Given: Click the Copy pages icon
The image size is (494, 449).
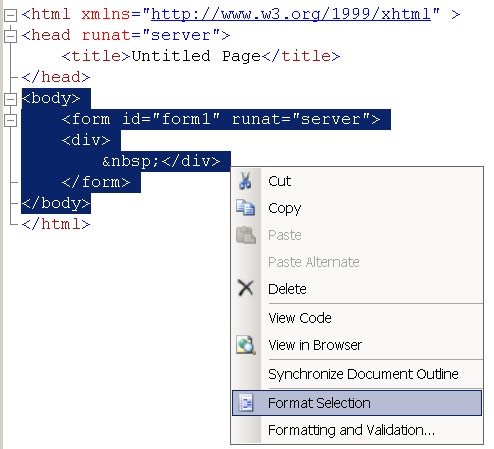Looking at the screenshot, I should point(245,208).
